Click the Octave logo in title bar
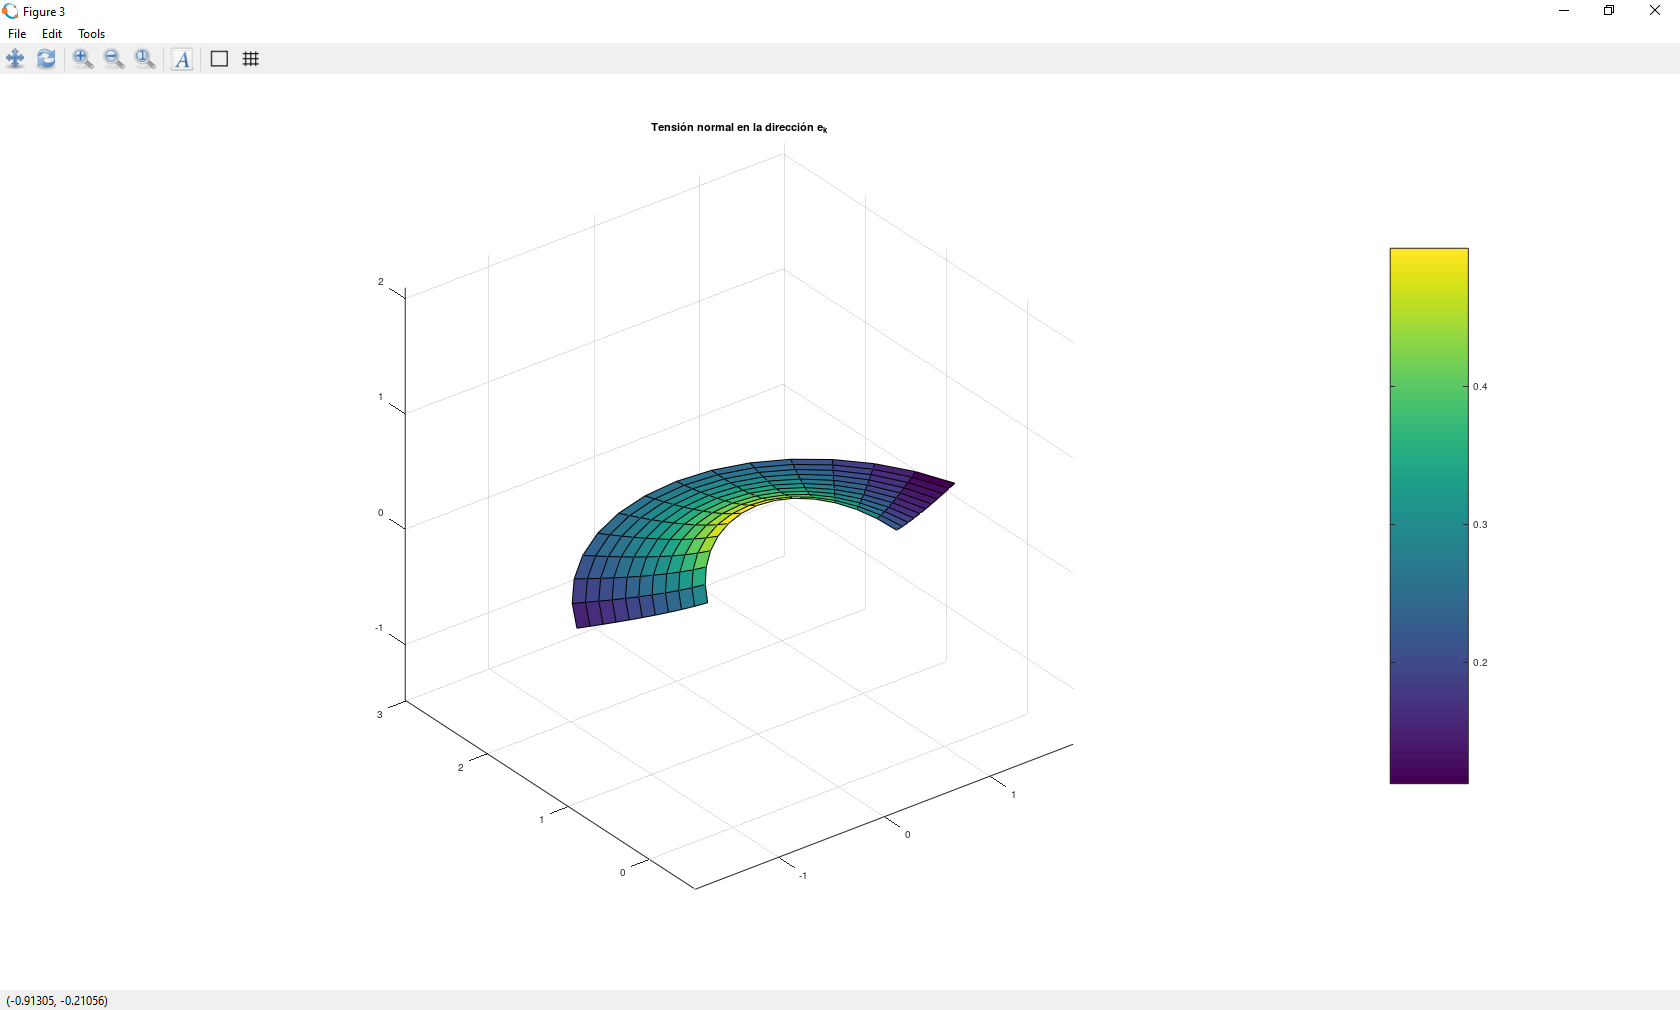This screenshot has height=1010, width=1680. coord(10,11)
